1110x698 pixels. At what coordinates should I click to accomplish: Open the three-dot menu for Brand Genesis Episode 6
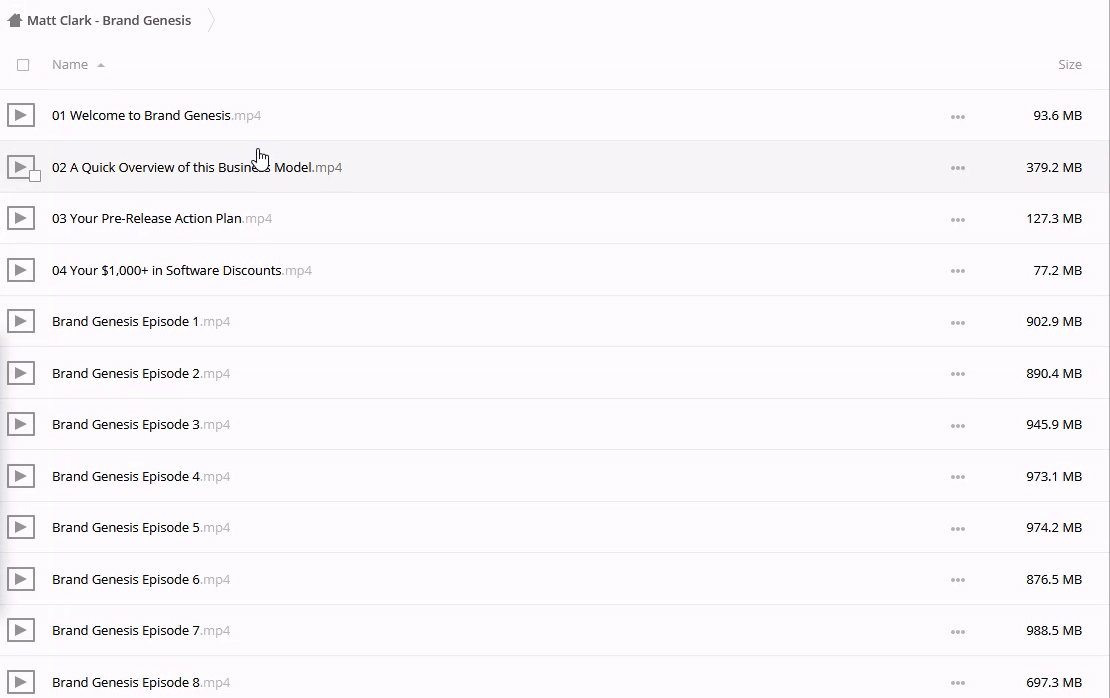957,580
